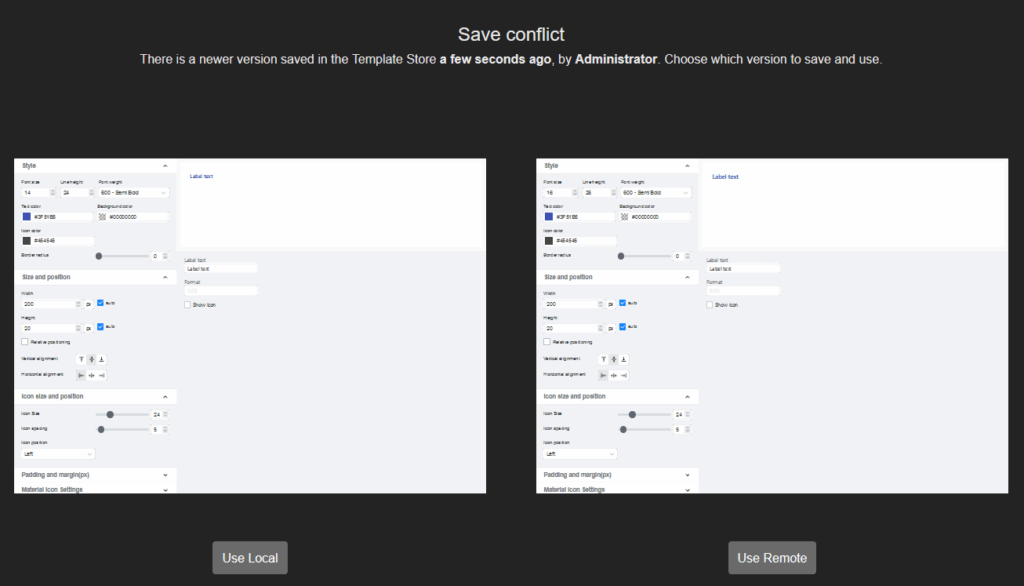
Task: Uncheck Width auto checkbox in local preview
Action: 100,302
